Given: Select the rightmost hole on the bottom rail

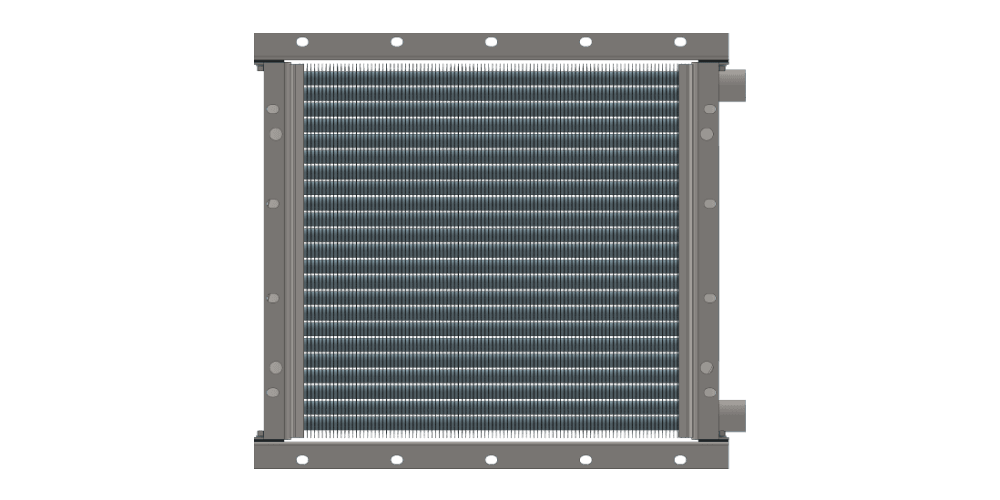Looking at the screenshot, I should (x=680, y=459).
